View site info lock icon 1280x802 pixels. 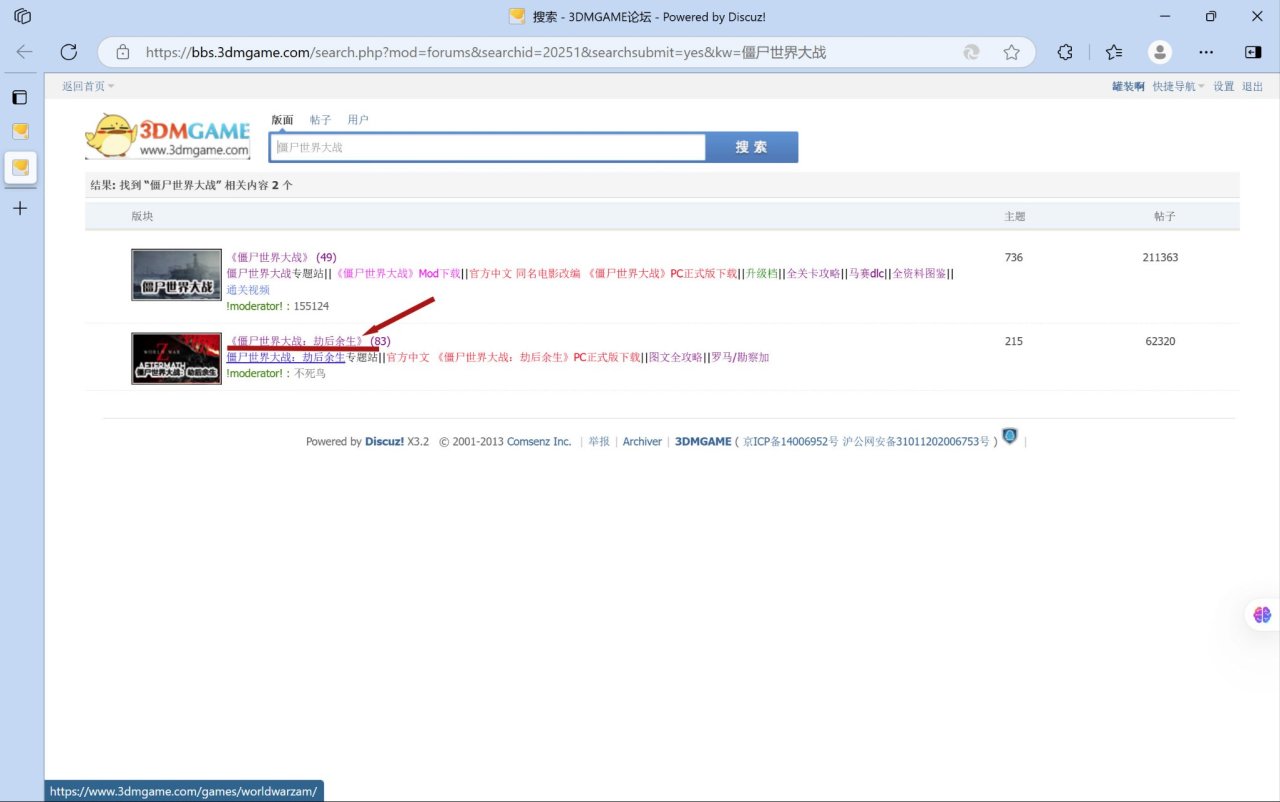pos(123,52)
